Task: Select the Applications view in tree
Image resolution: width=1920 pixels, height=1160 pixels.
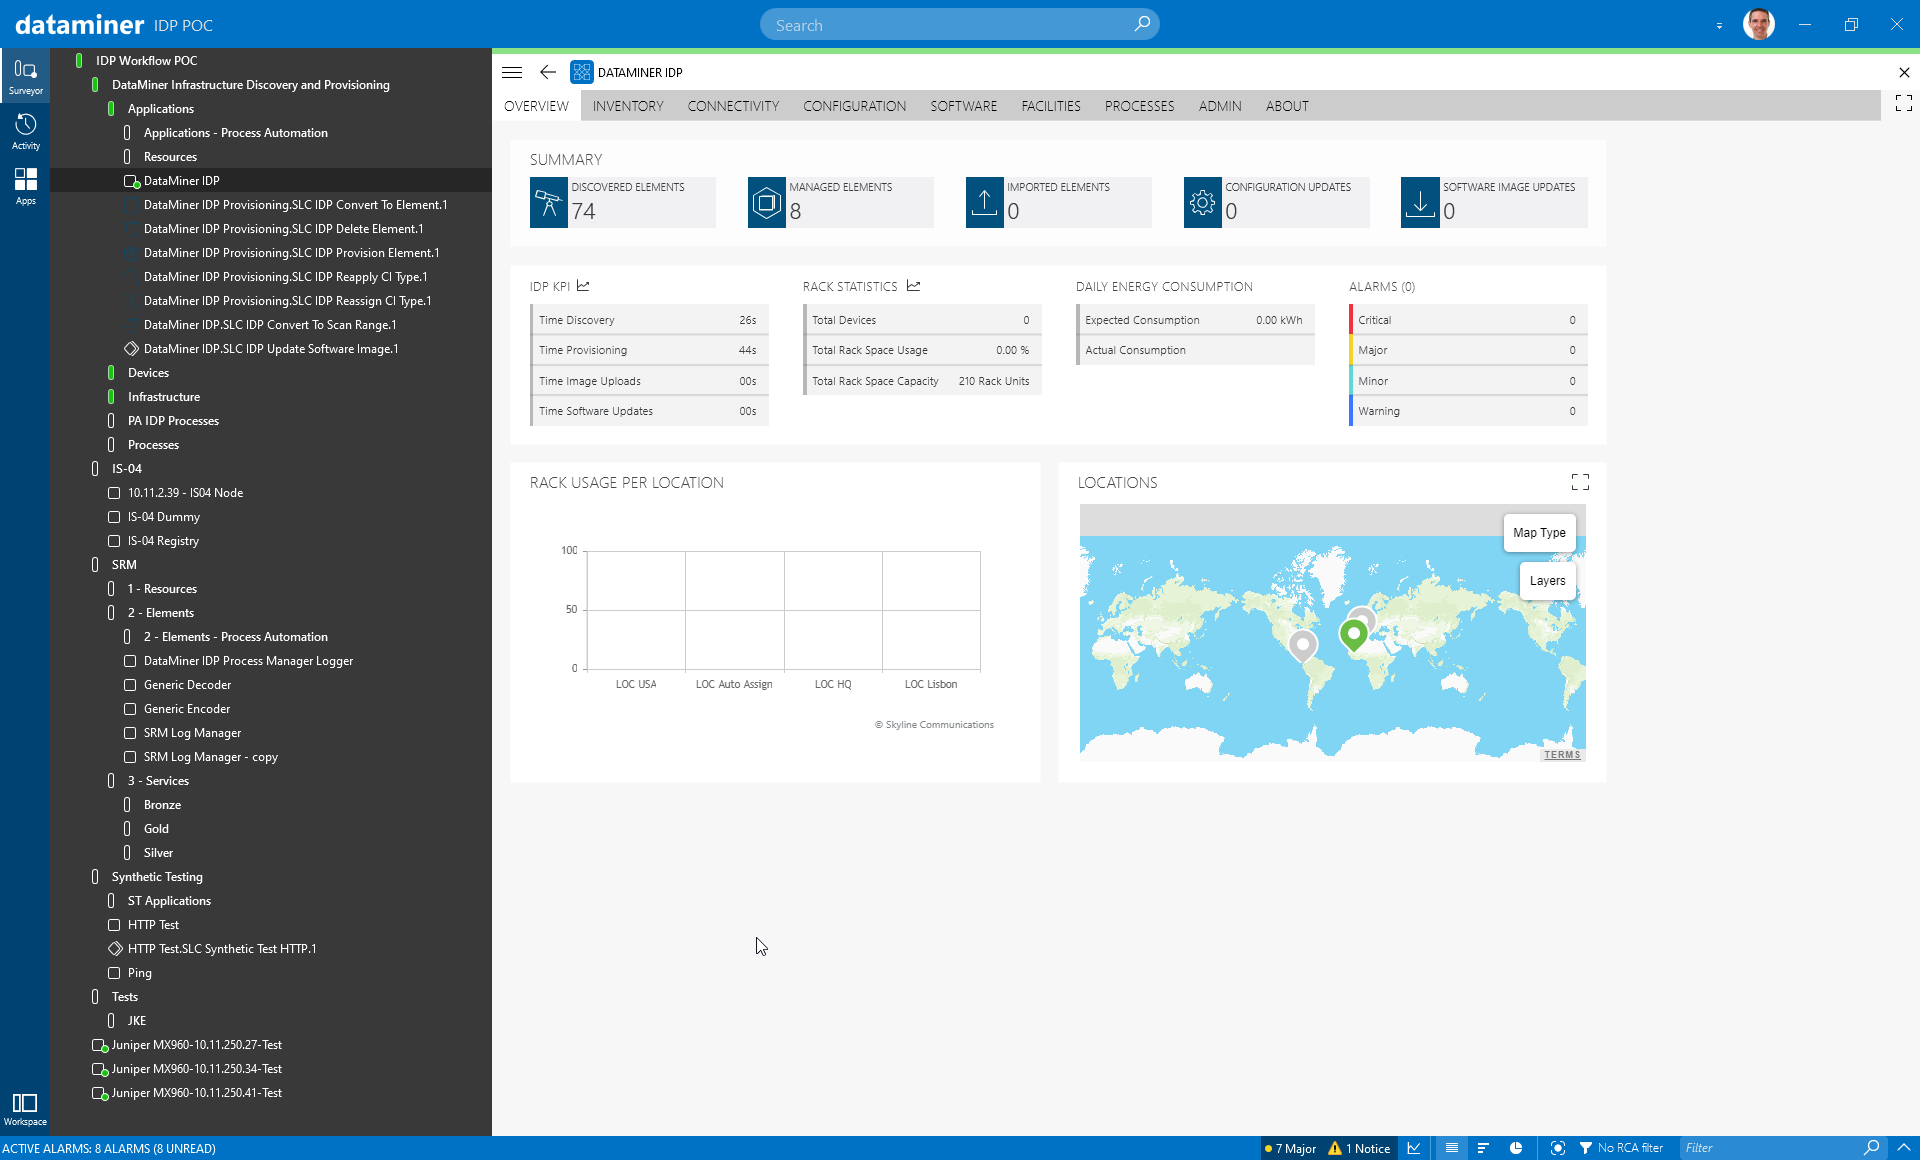Action: click(160, 109)
